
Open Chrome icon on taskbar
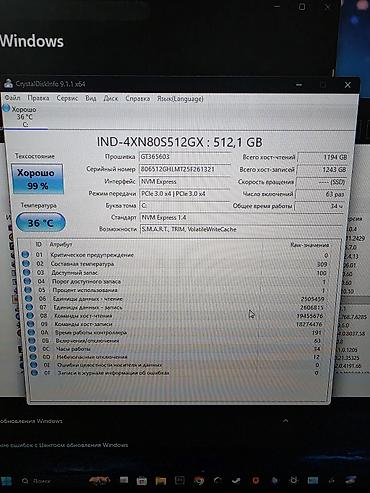[199, 481]
